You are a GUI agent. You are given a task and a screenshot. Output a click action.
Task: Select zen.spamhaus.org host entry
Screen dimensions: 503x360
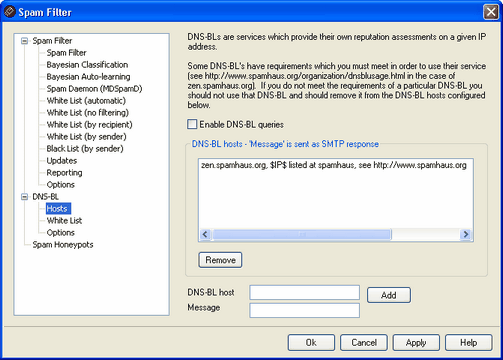point(334,165)
